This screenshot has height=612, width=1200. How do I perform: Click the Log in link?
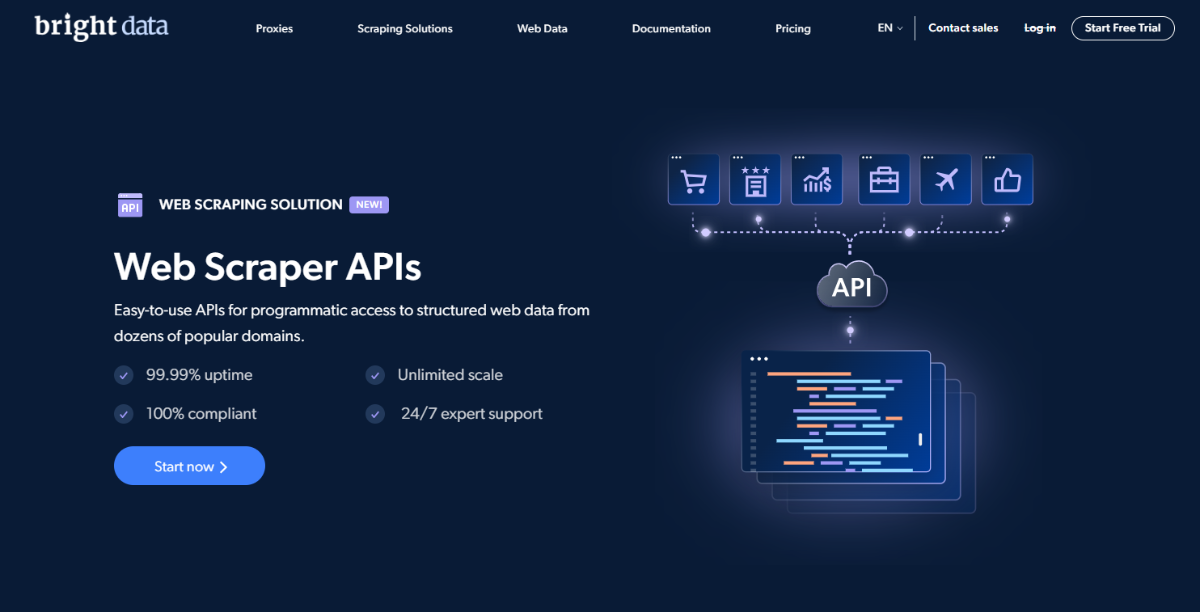pos(1040,28)
